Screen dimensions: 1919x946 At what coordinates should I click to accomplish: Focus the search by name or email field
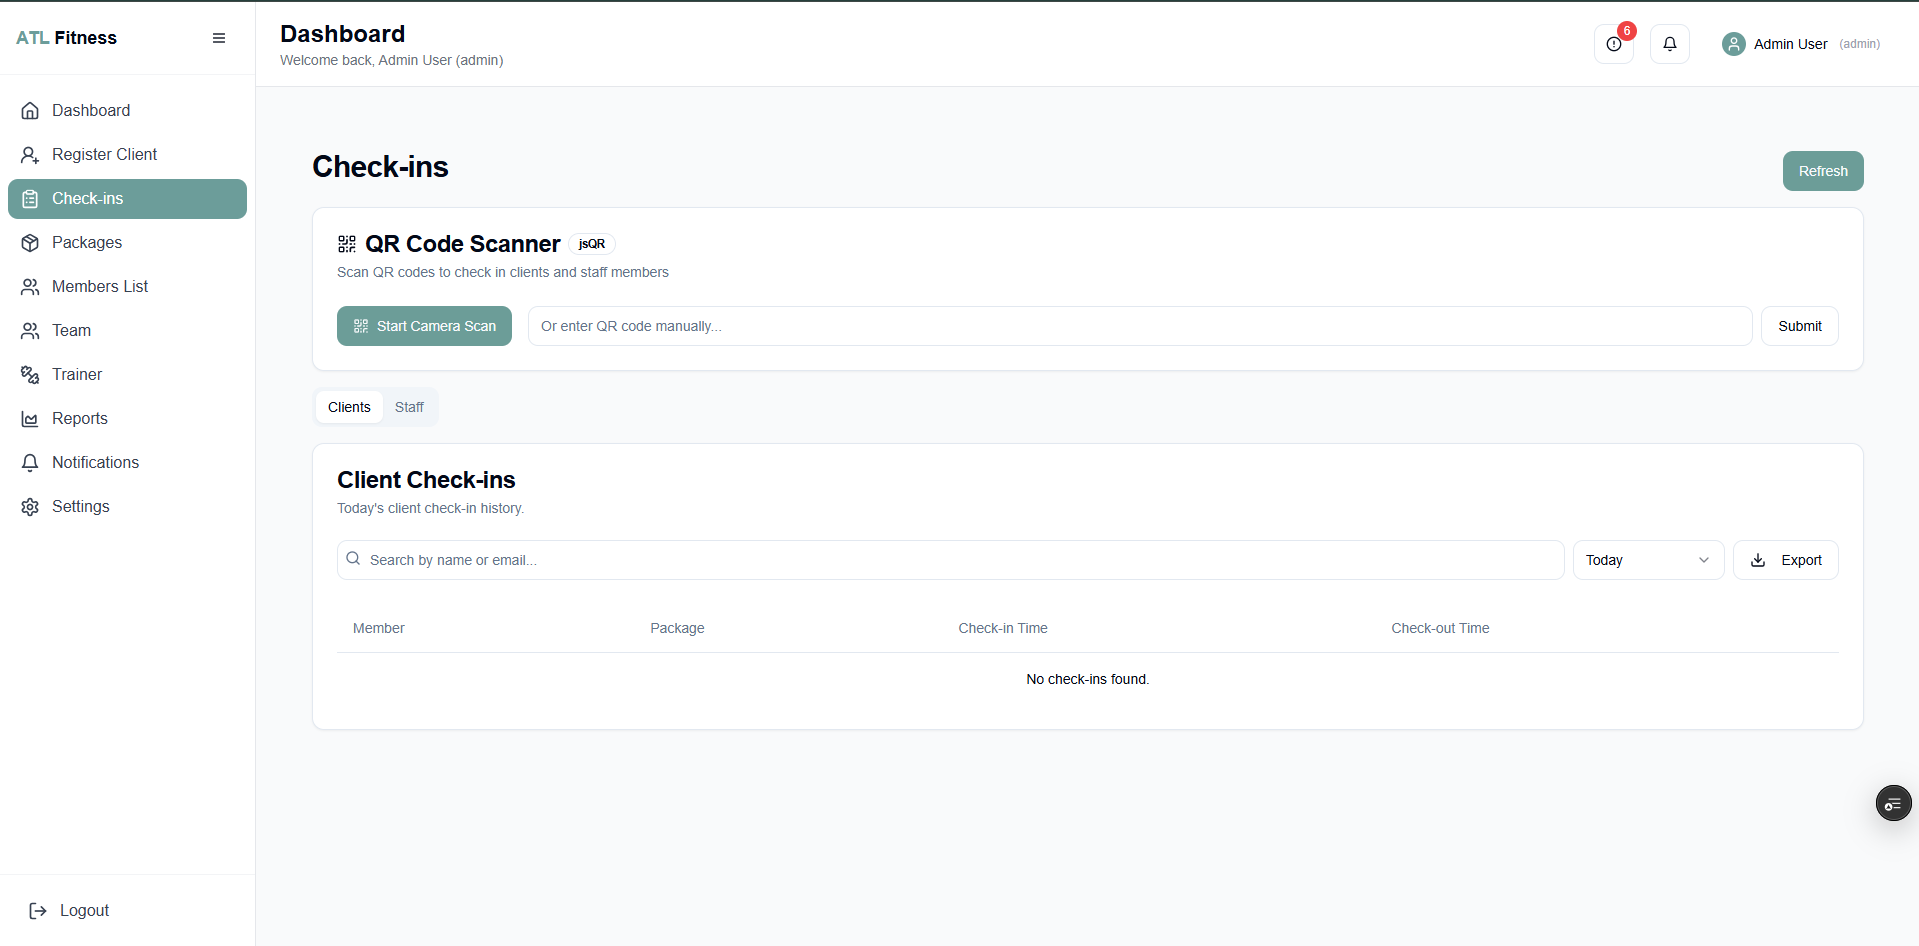click(950, 560)
